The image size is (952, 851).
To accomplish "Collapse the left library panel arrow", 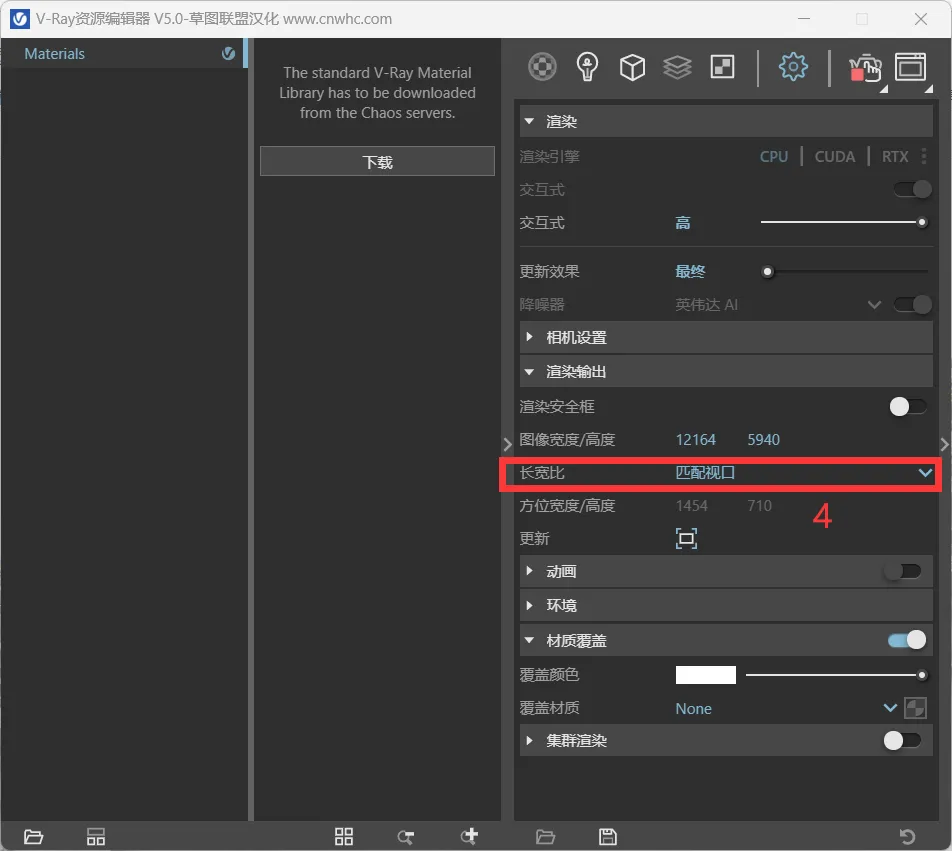I will tap(508, 445).
